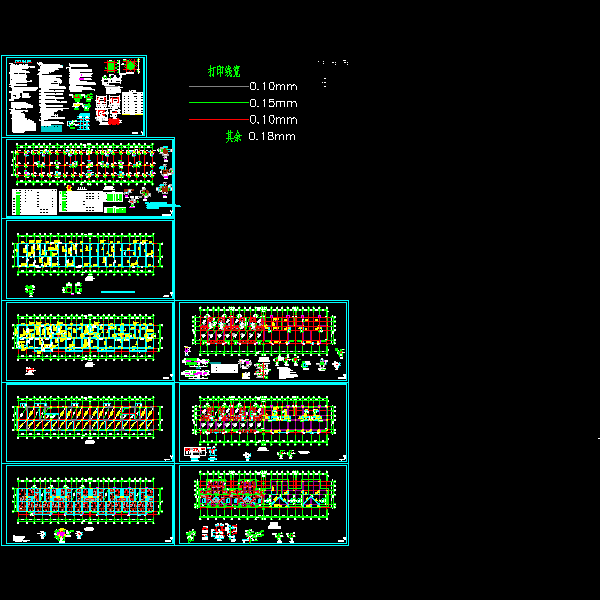Select the wide foundation plan sheet with tables
Screen dimensions: 600x600
click(x=90, y=177)
